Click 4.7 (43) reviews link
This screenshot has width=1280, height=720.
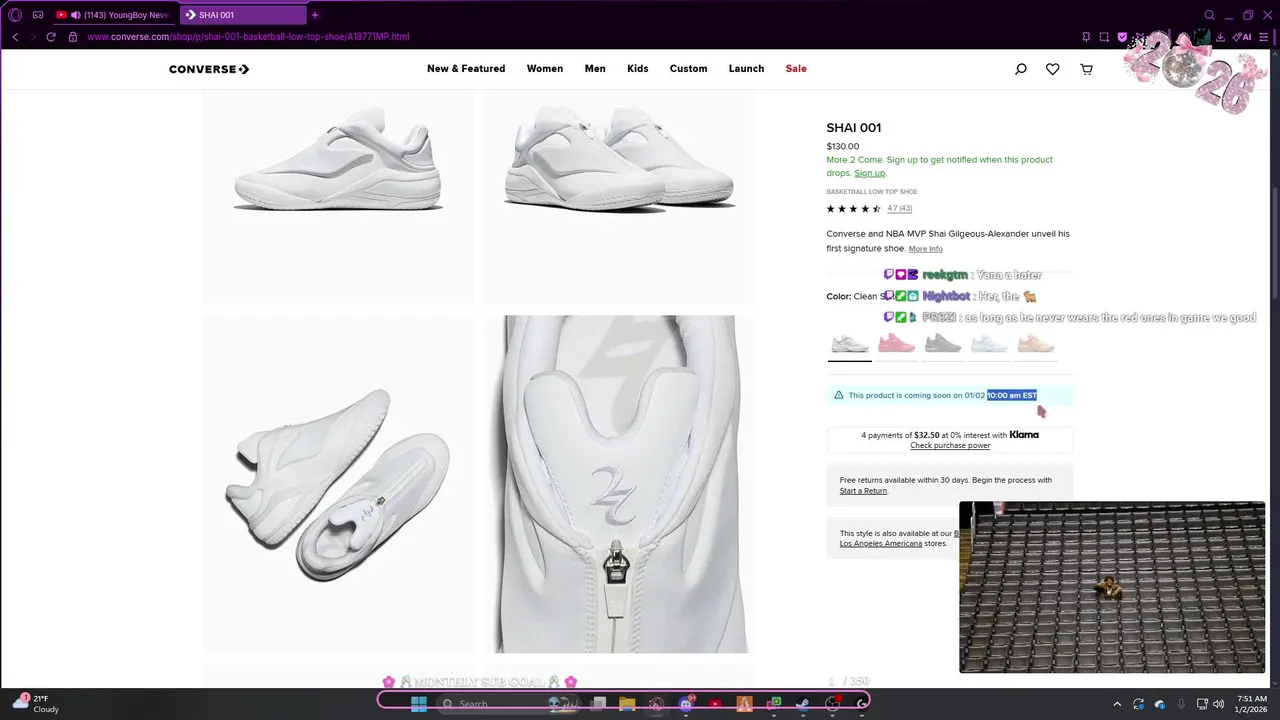(899, 209)
